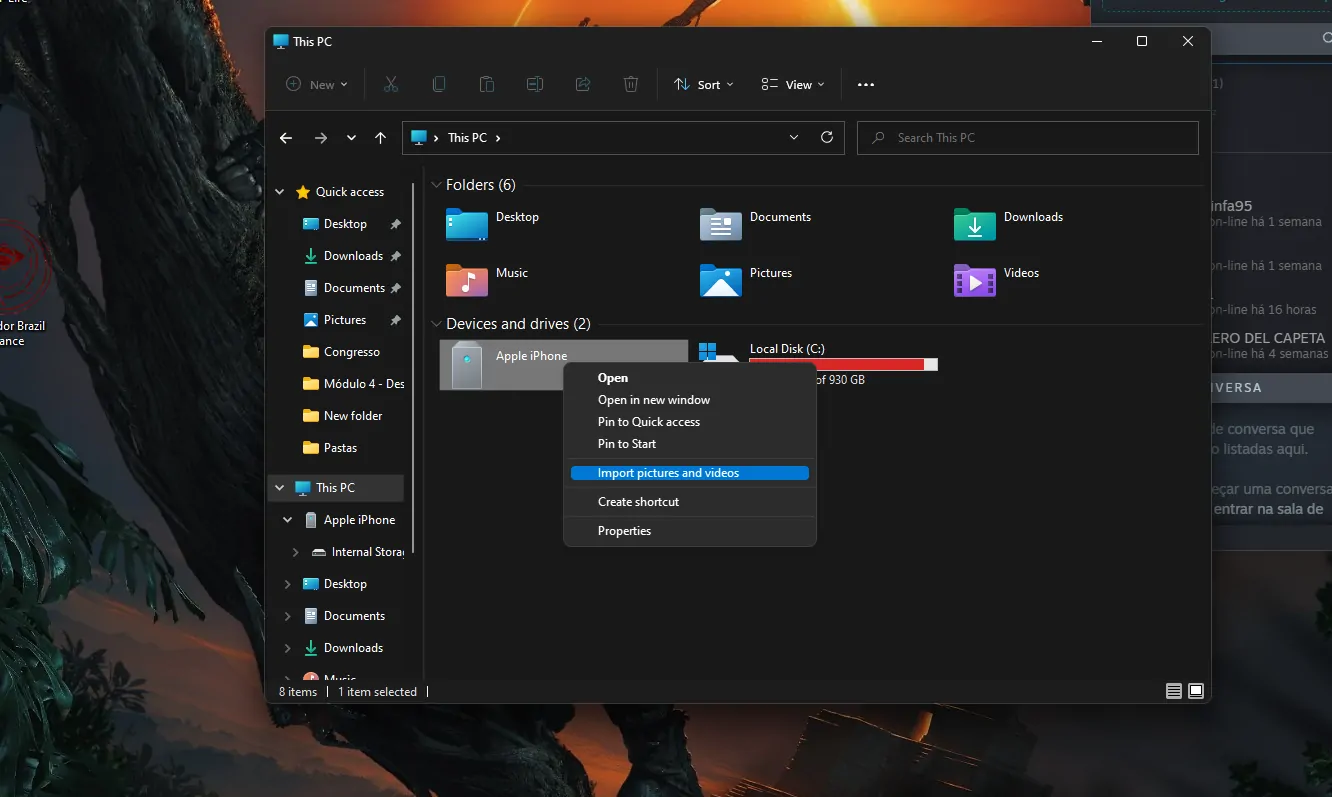Expand the sidebar Documents node under This PC
The width and height of the screenshot is (1332, 797).
(x=288, y=616)
